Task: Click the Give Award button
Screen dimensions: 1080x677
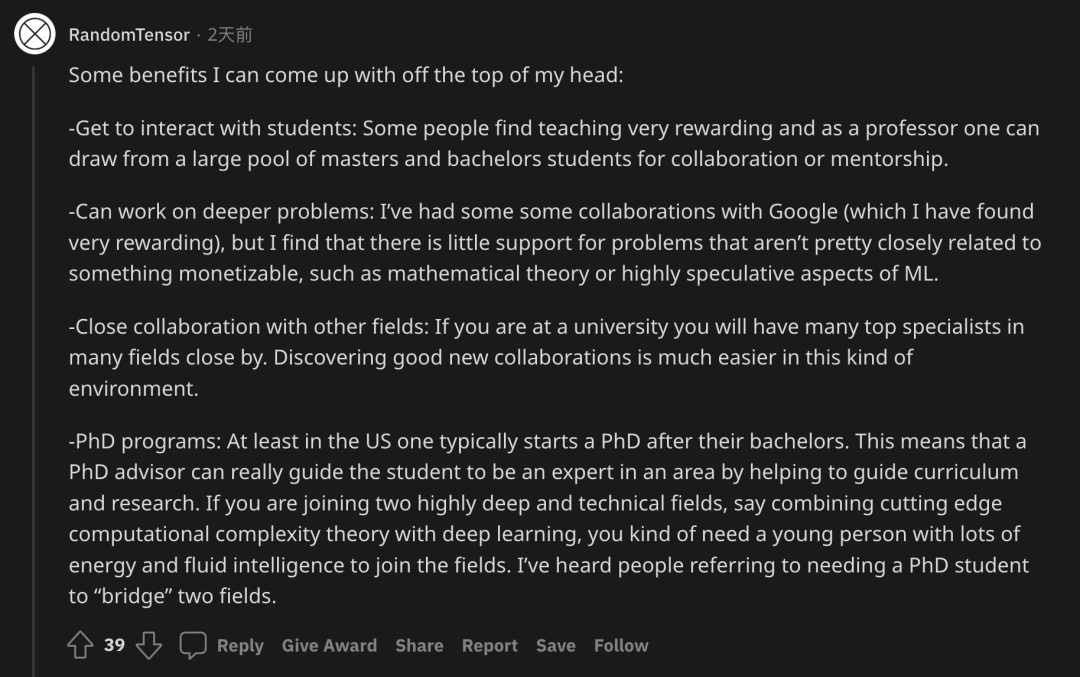Action: (329, 646)
